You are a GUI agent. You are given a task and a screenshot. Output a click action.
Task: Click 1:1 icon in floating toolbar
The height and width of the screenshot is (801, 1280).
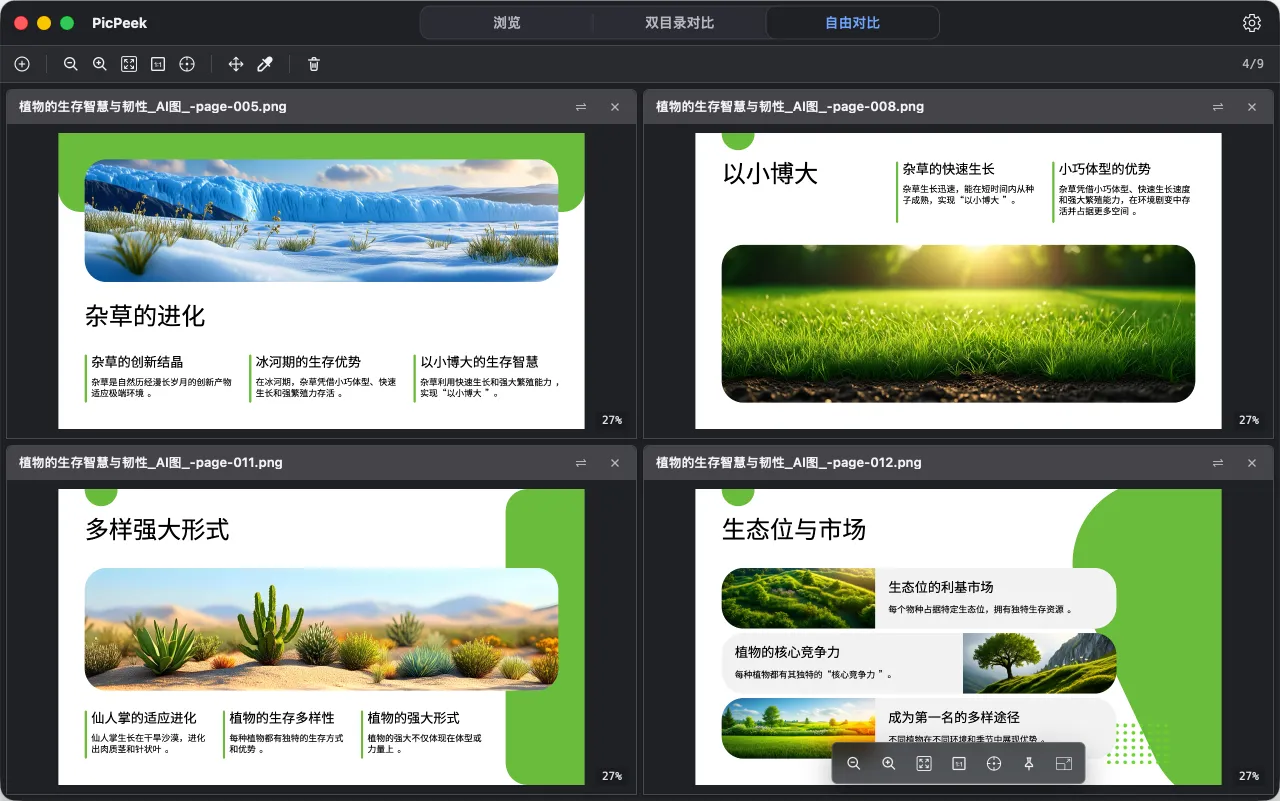click(959, 763)
